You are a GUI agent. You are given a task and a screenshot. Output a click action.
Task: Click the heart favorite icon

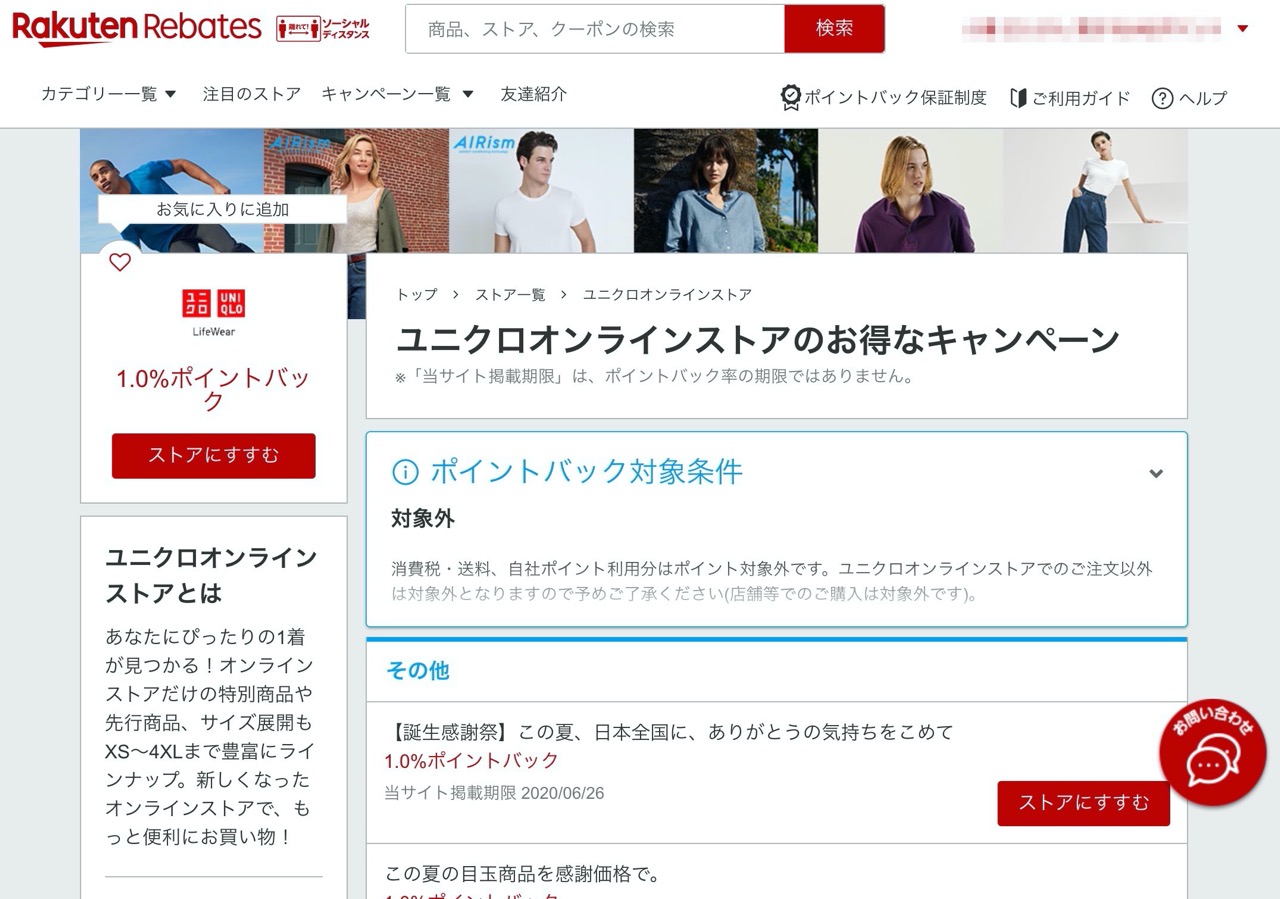pos(120,263)
